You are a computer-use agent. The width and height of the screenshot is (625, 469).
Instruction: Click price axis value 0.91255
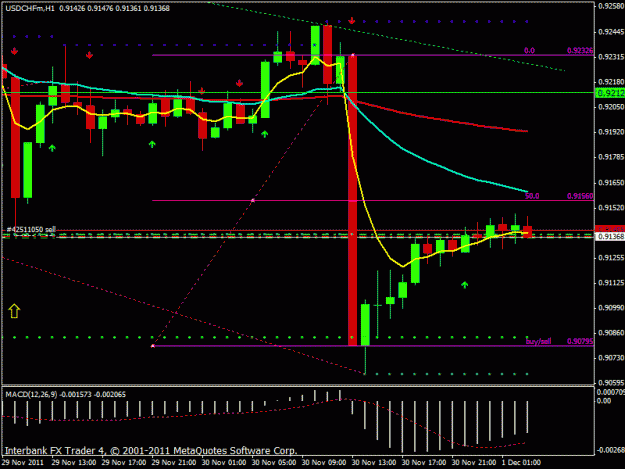611,258
